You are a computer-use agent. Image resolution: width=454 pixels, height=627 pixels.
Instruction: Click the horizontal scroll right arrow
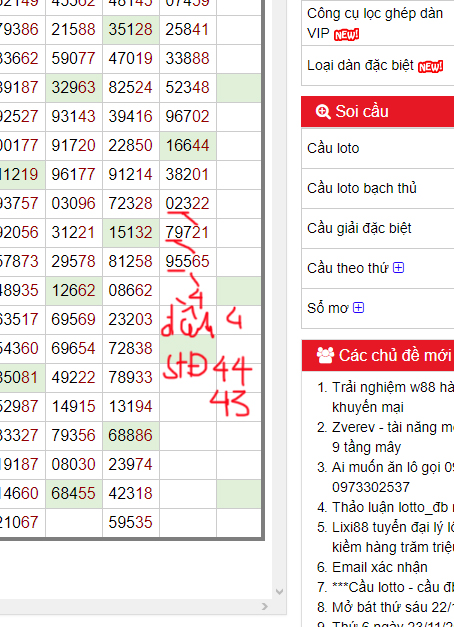tap(264, 607)
